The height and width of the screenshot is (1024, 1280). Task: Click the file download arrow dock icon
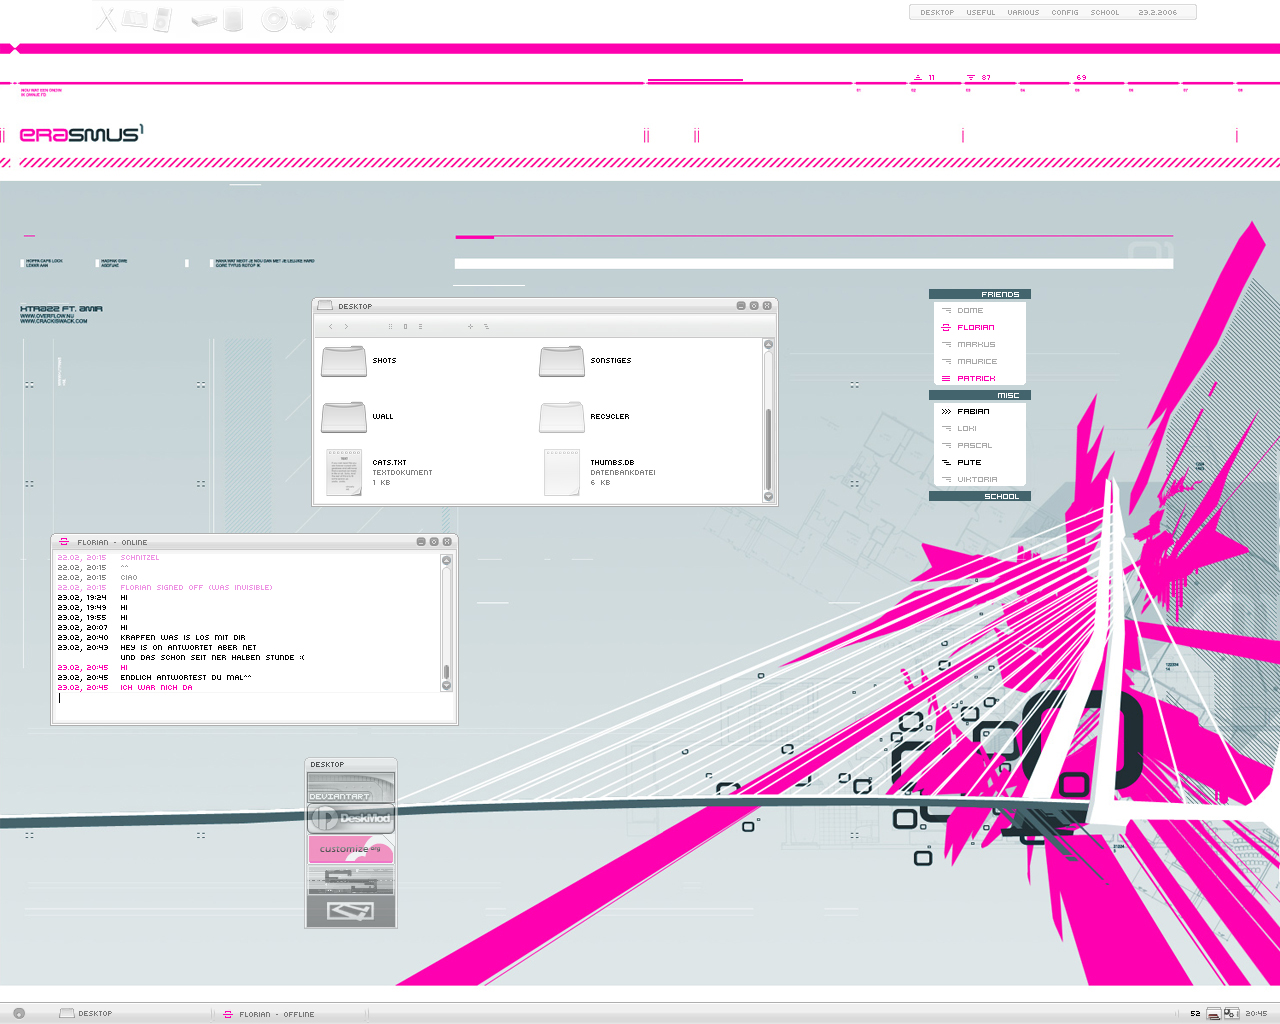[x=331, y=19]
